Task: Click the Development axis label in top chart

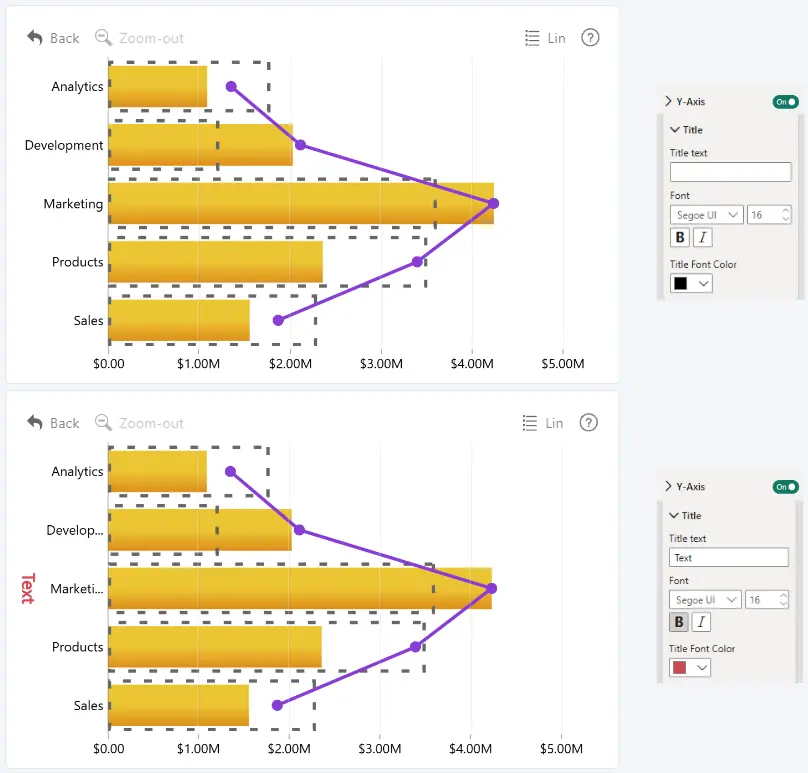Action: (64, 145)
